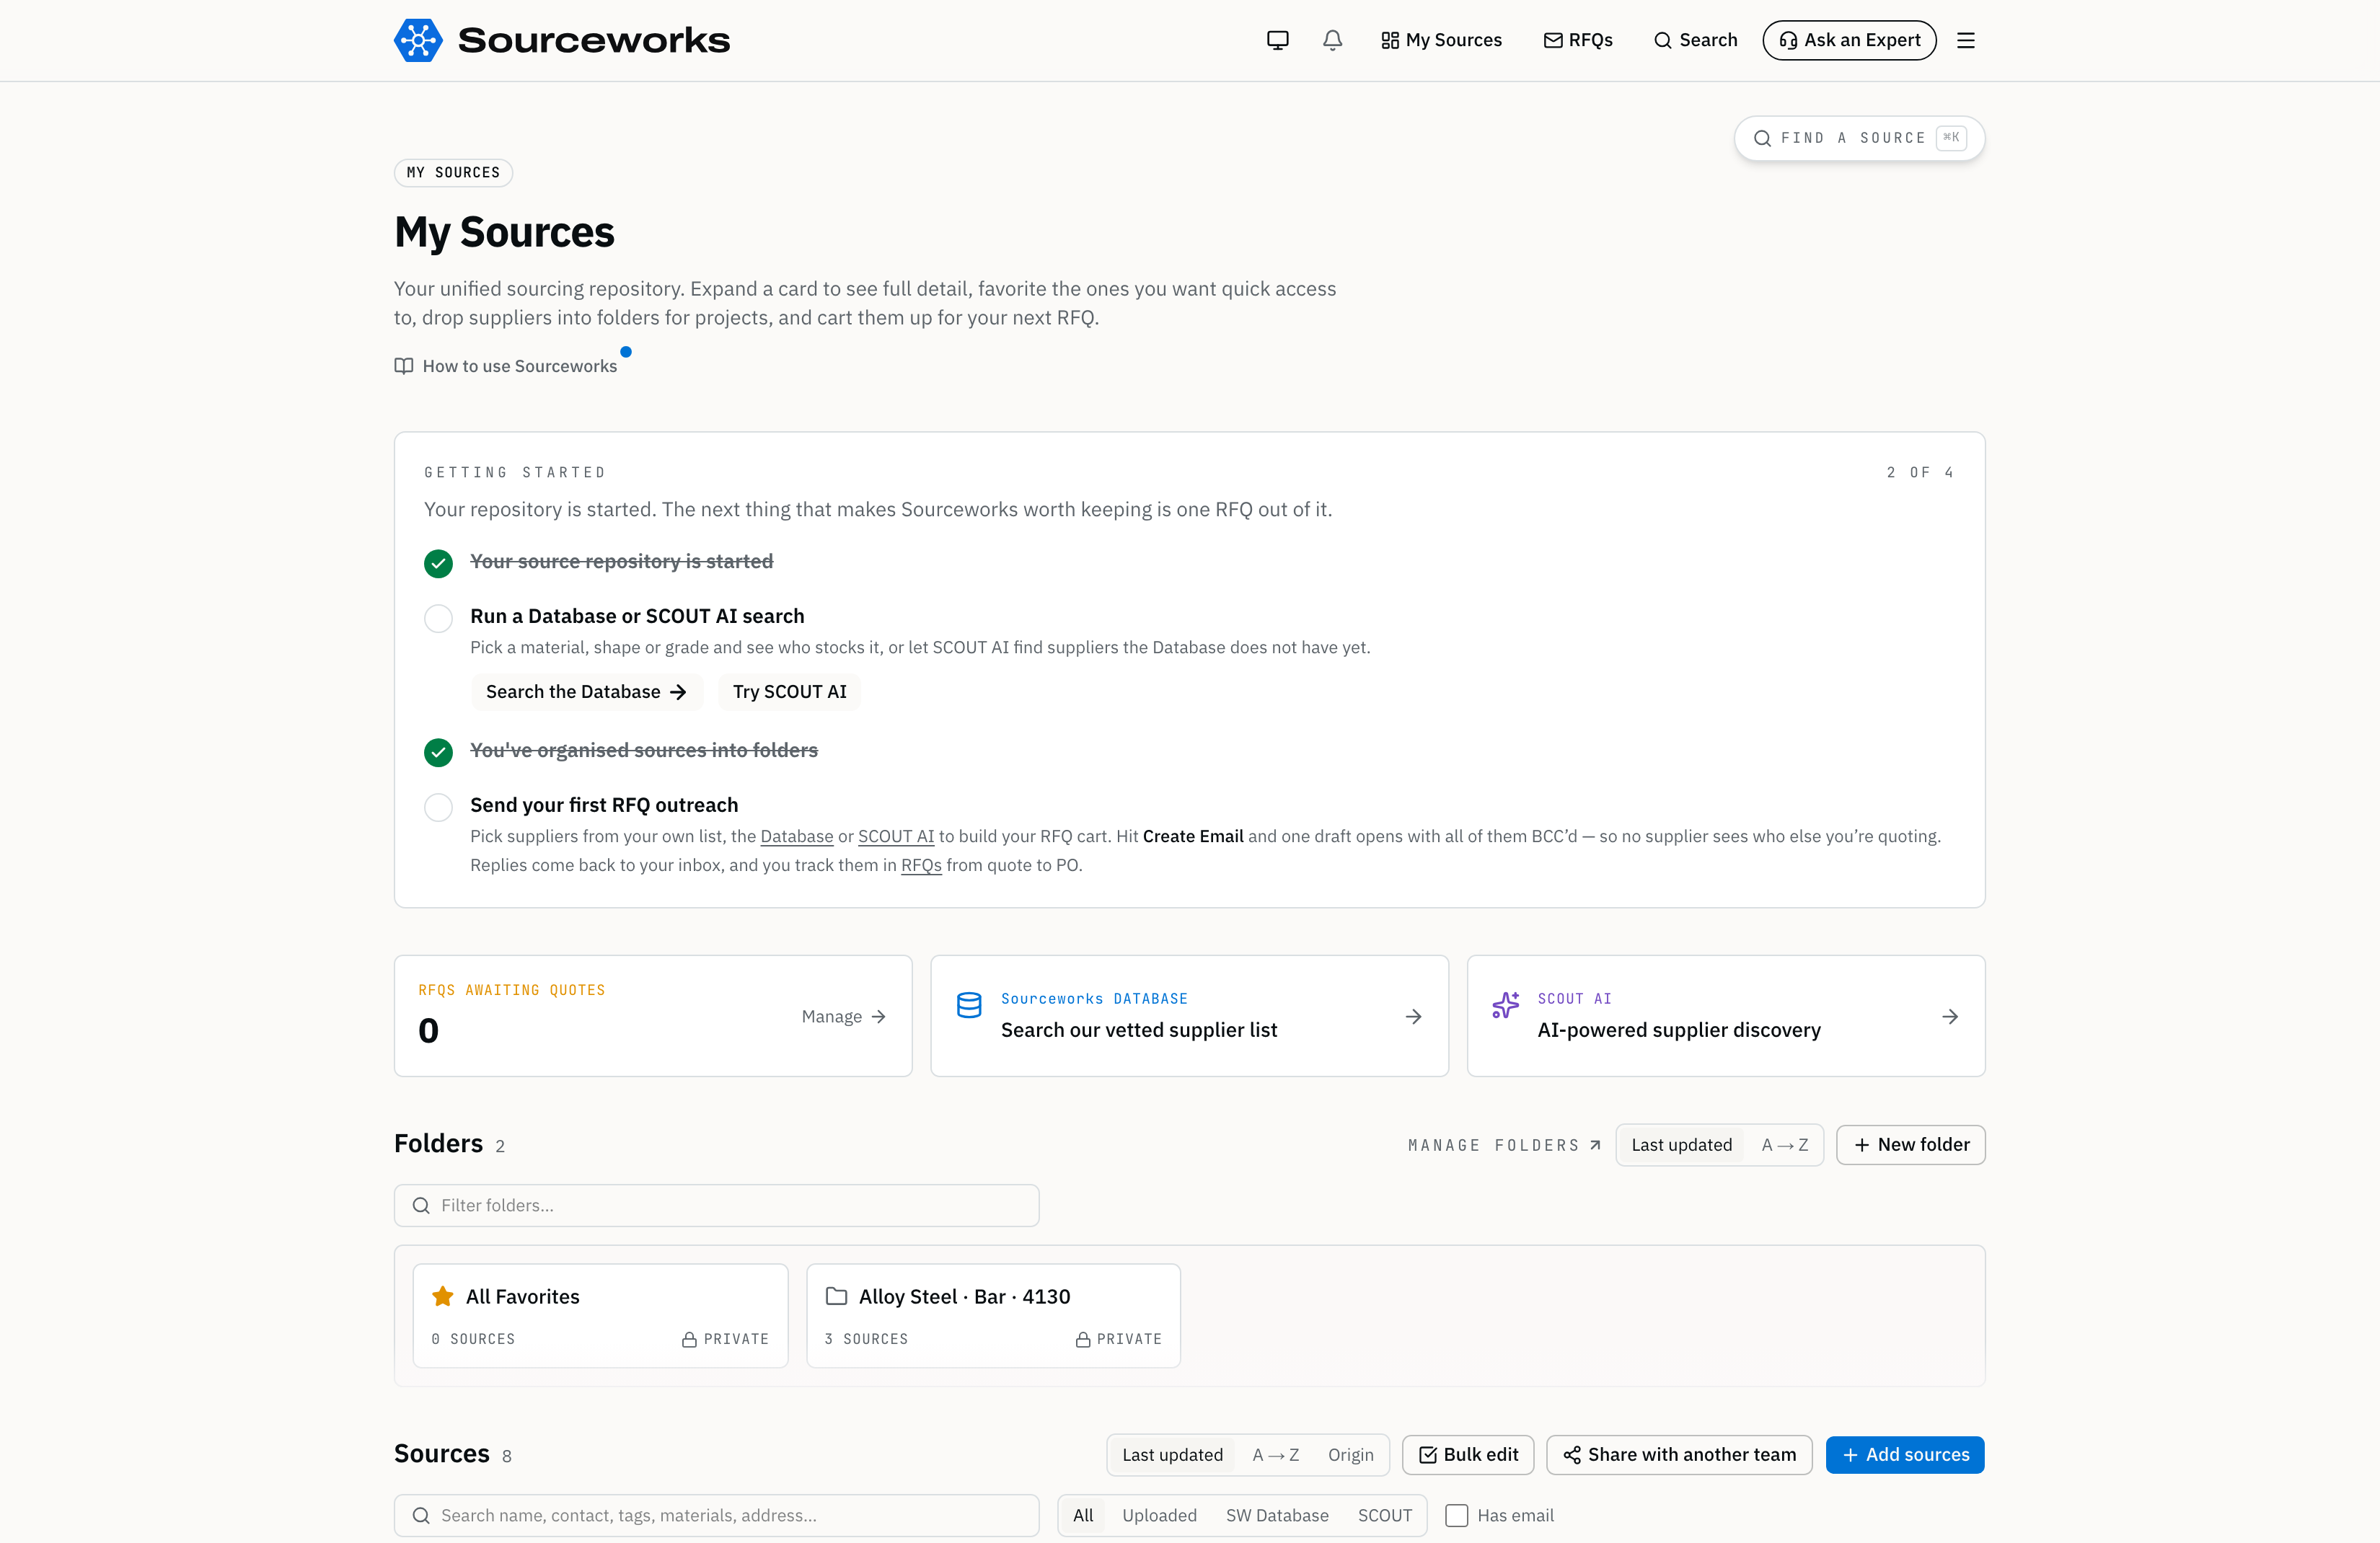Filter sources by Uploaded tab
The image size is (2380, 1543).
(1159, 1515)
